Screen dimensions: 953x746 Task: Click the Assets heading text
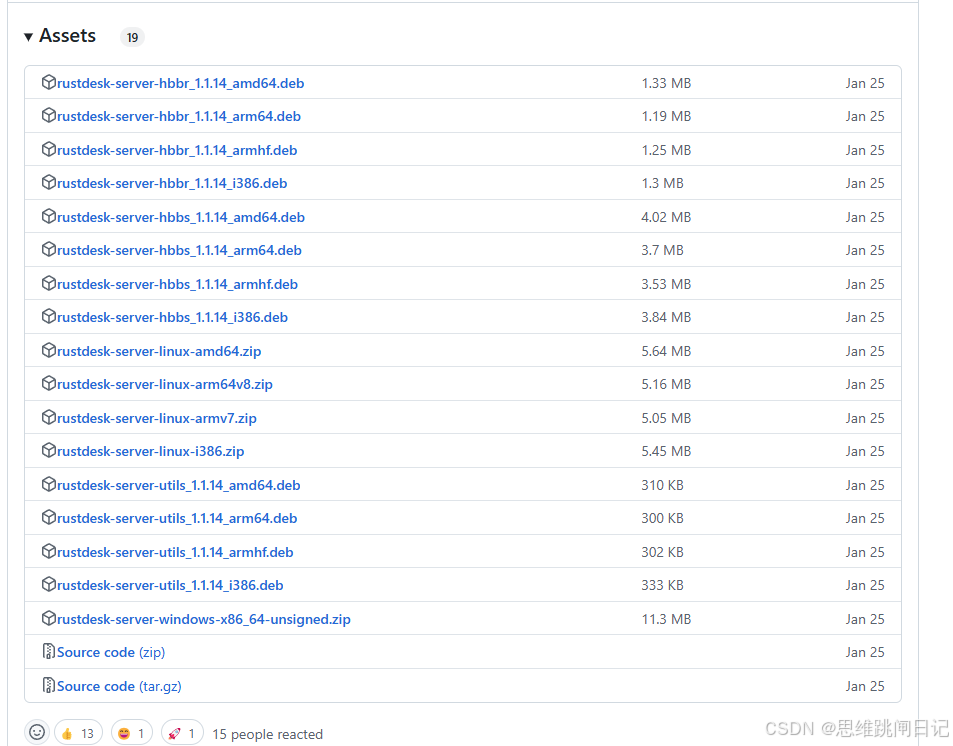67,36
